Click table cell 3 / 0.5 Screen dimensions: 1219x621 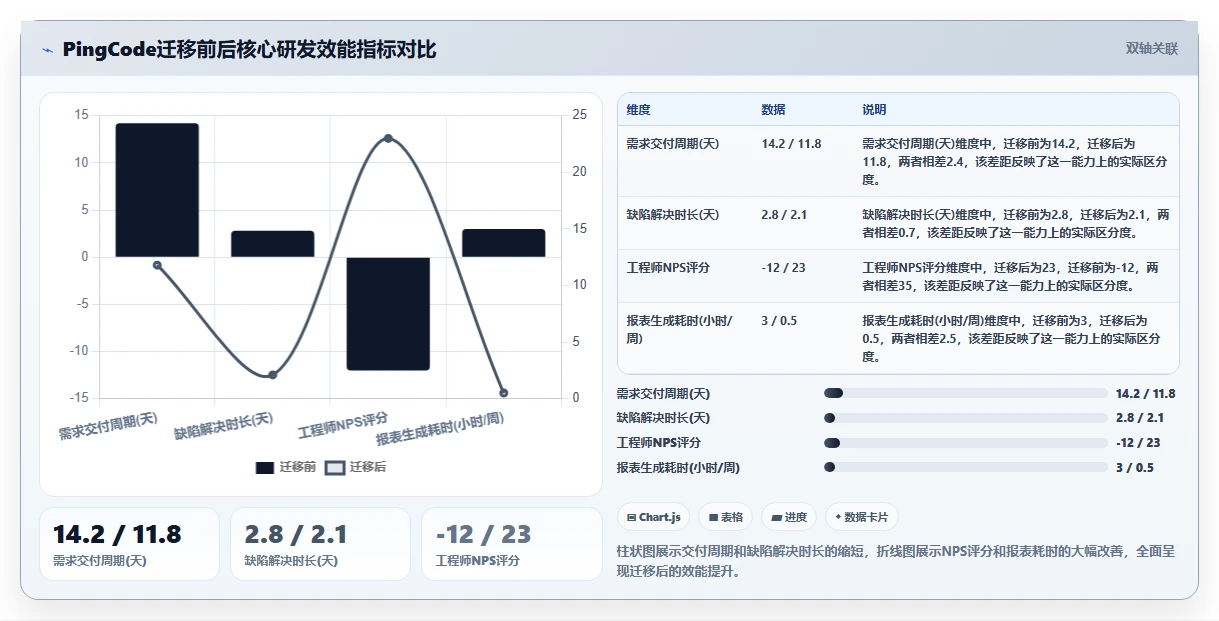click(x=780, y=321)
